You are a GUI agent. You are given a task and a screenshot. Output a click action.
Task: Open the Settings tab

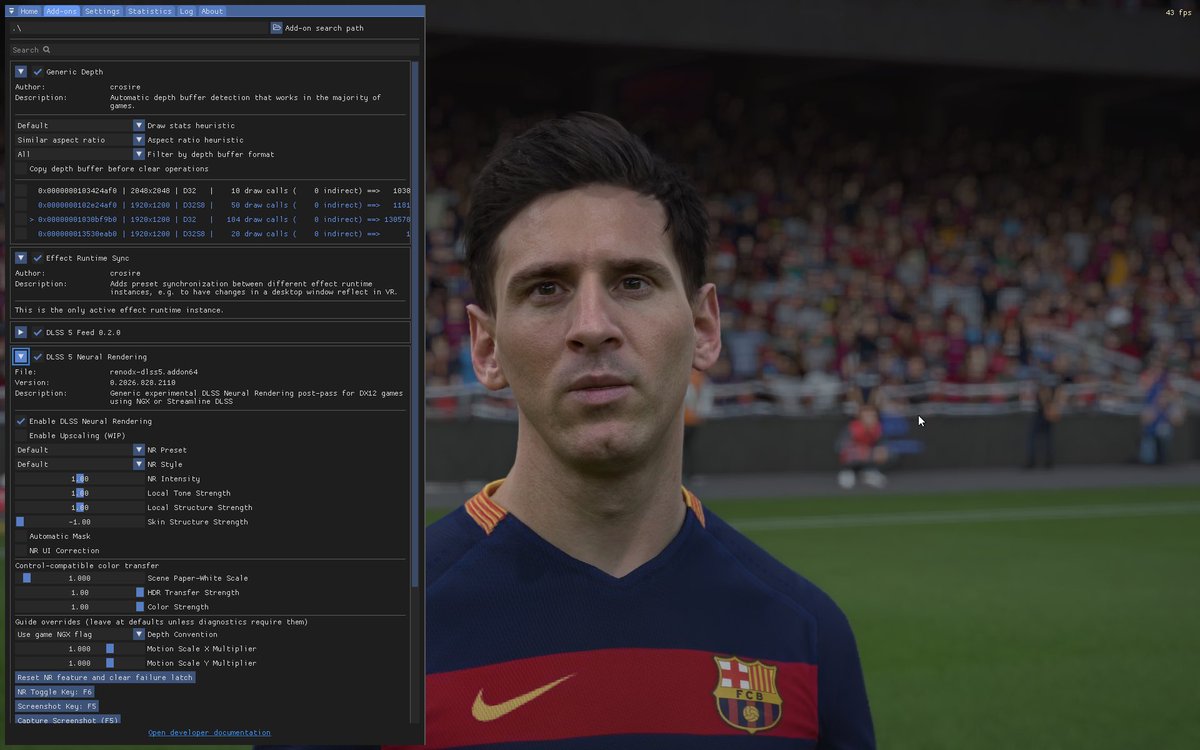tap(102, 11)
